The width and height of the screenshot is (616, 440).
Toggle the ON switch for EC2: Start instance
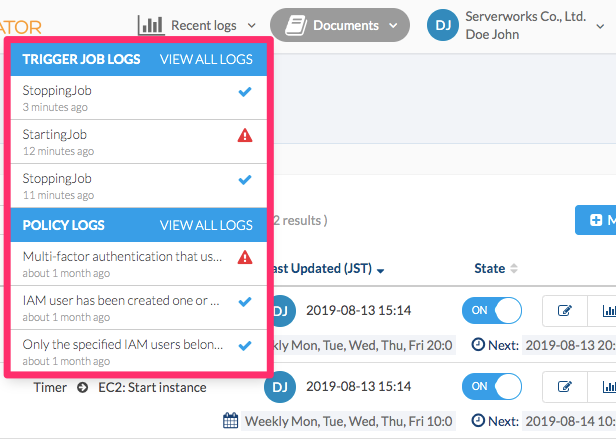(x=492, y=386)
